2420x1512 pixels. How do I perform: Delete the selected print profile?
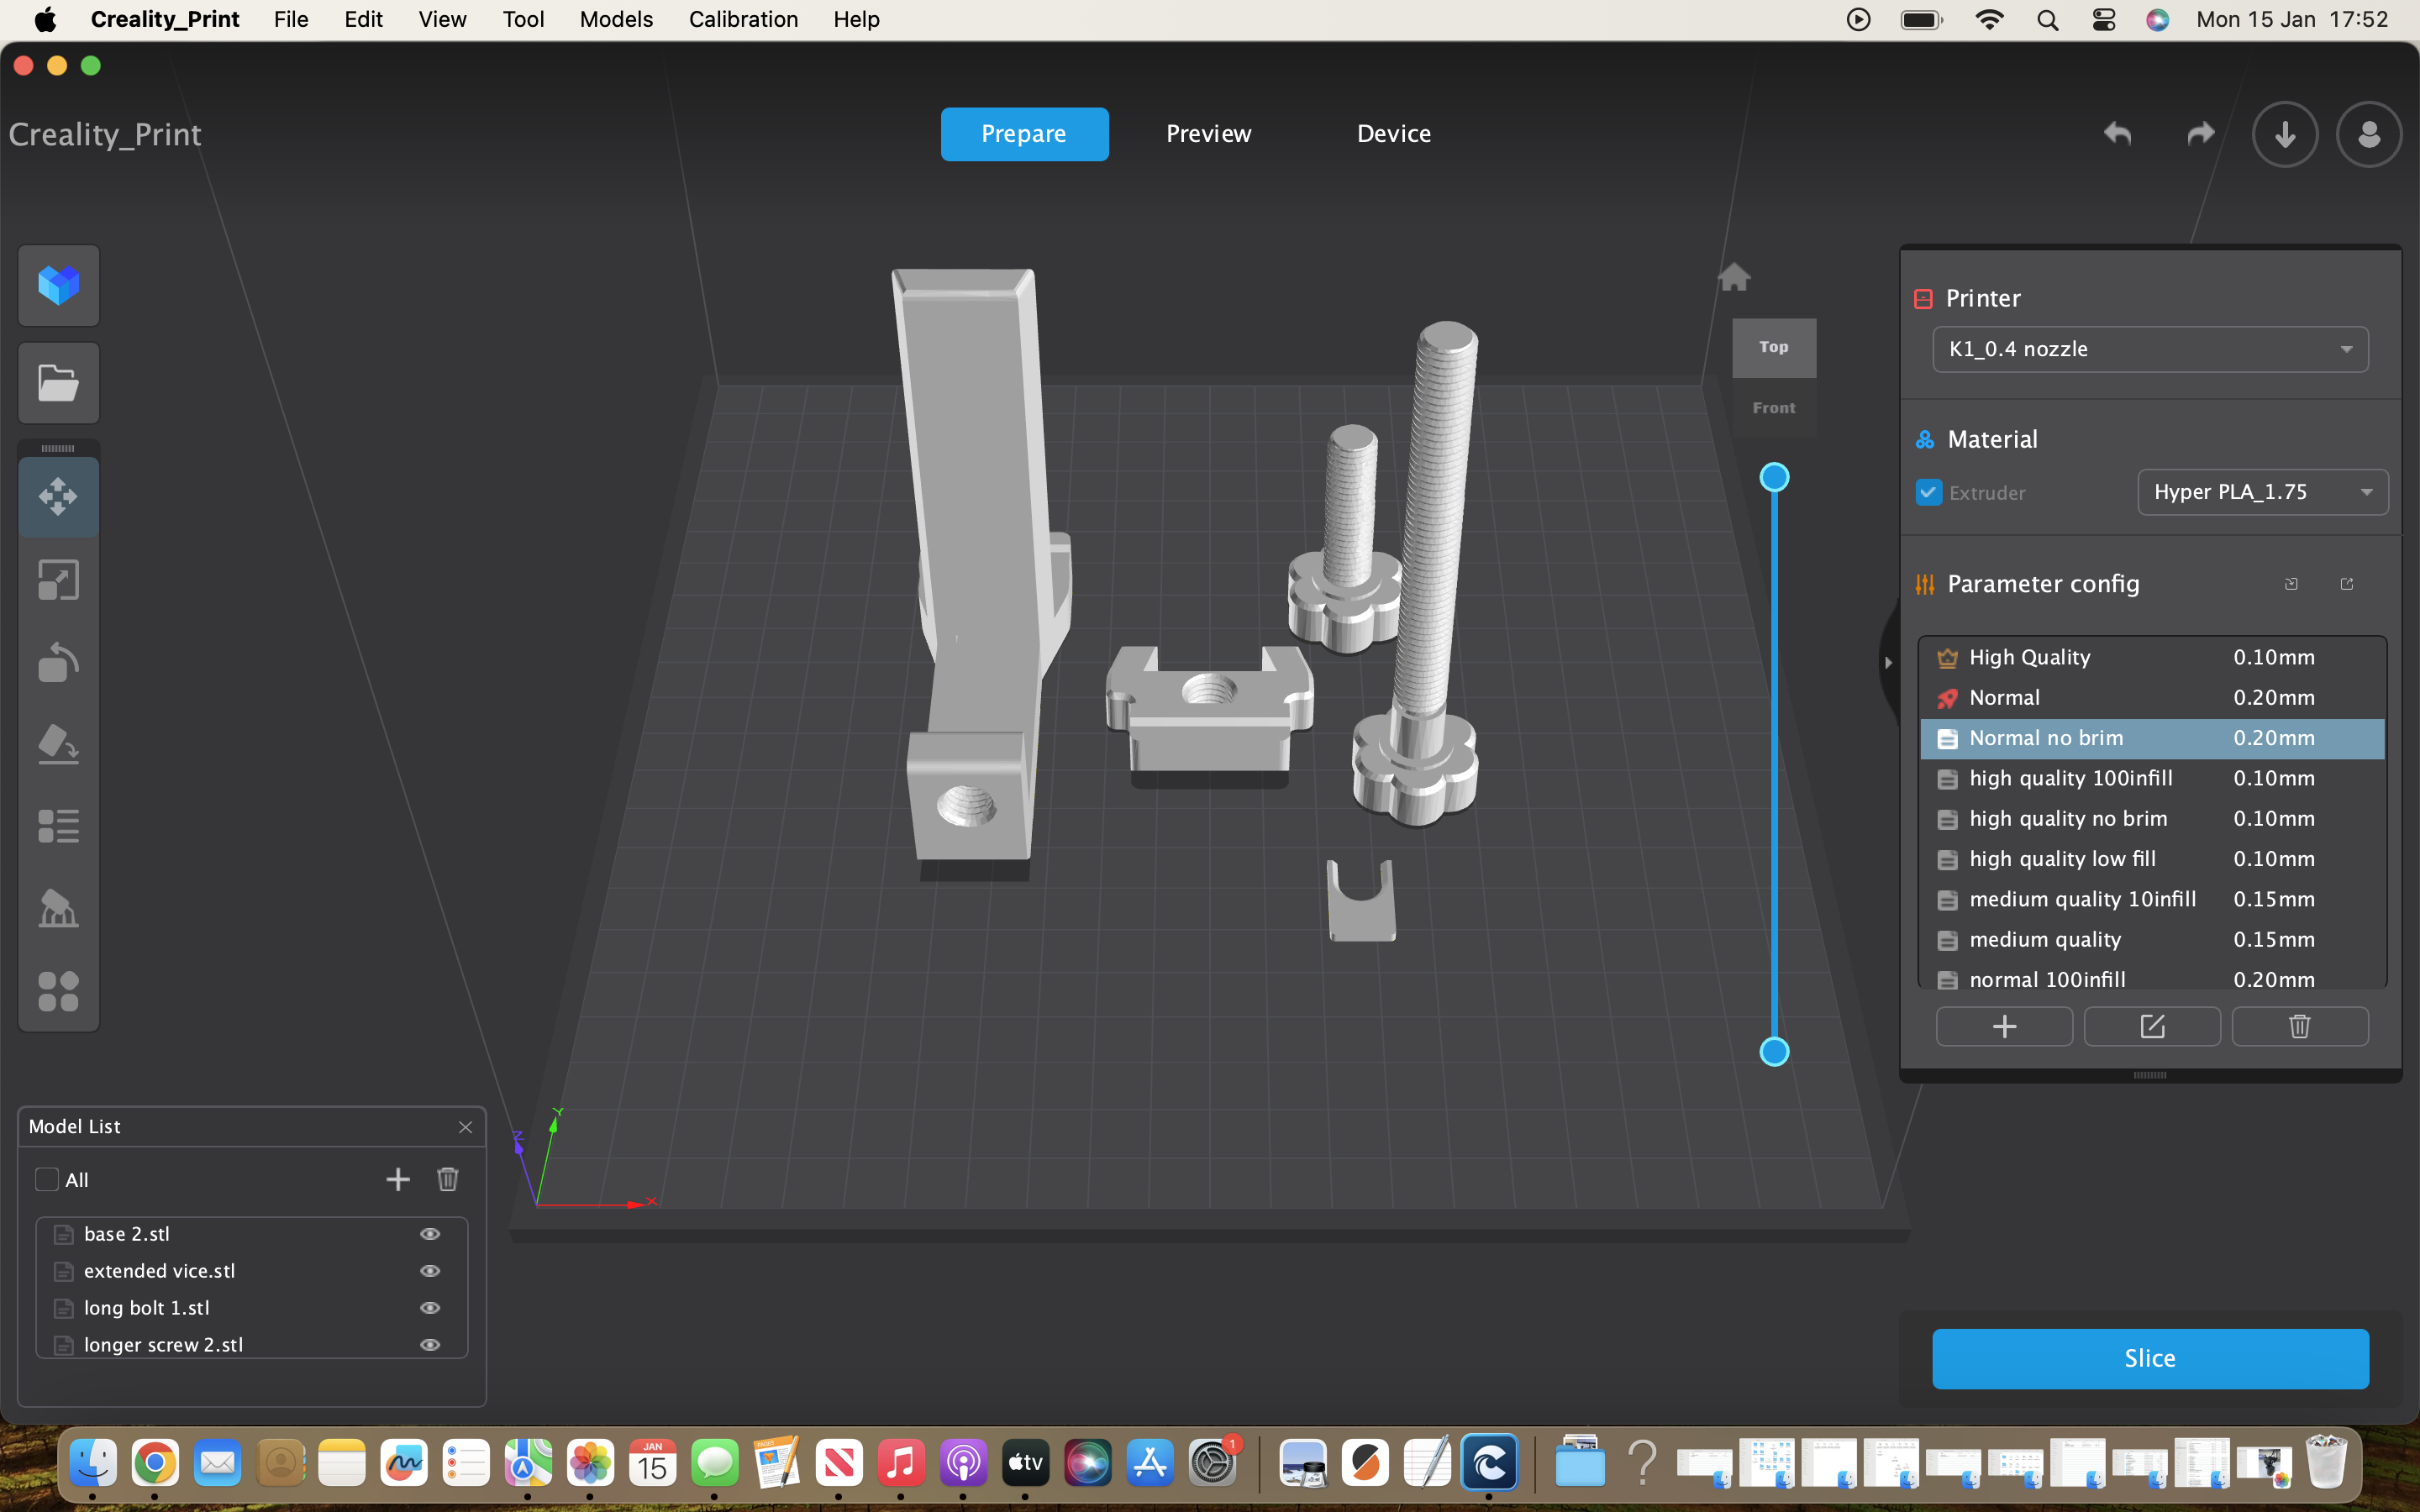click(x=2299, y=1026)
